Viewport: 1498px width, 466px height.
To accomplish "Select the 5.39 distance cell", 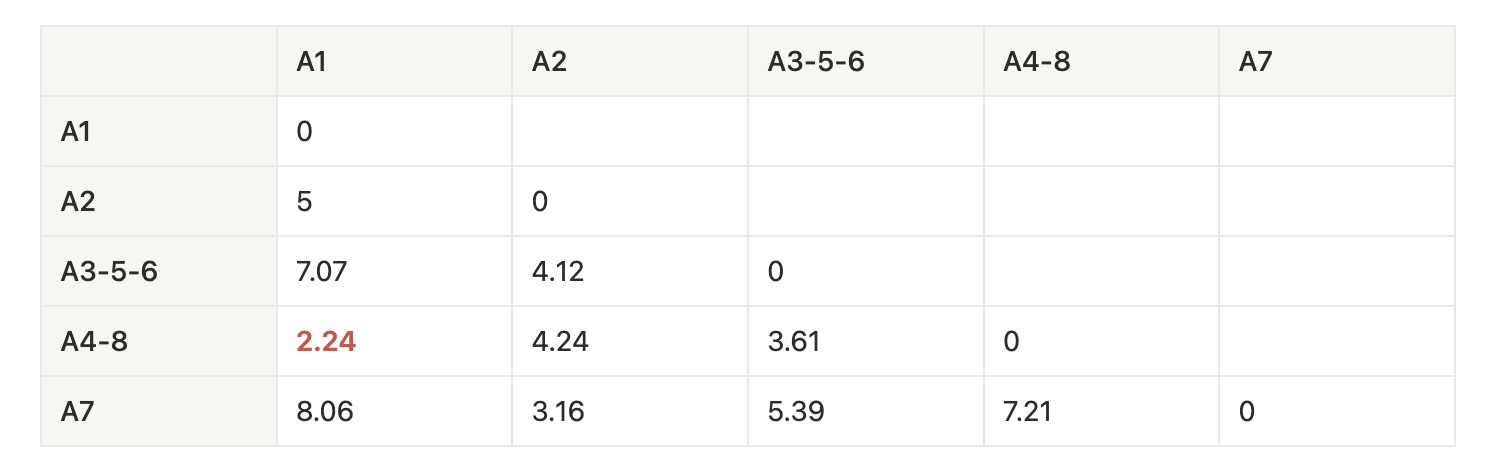I will point(796,412).
